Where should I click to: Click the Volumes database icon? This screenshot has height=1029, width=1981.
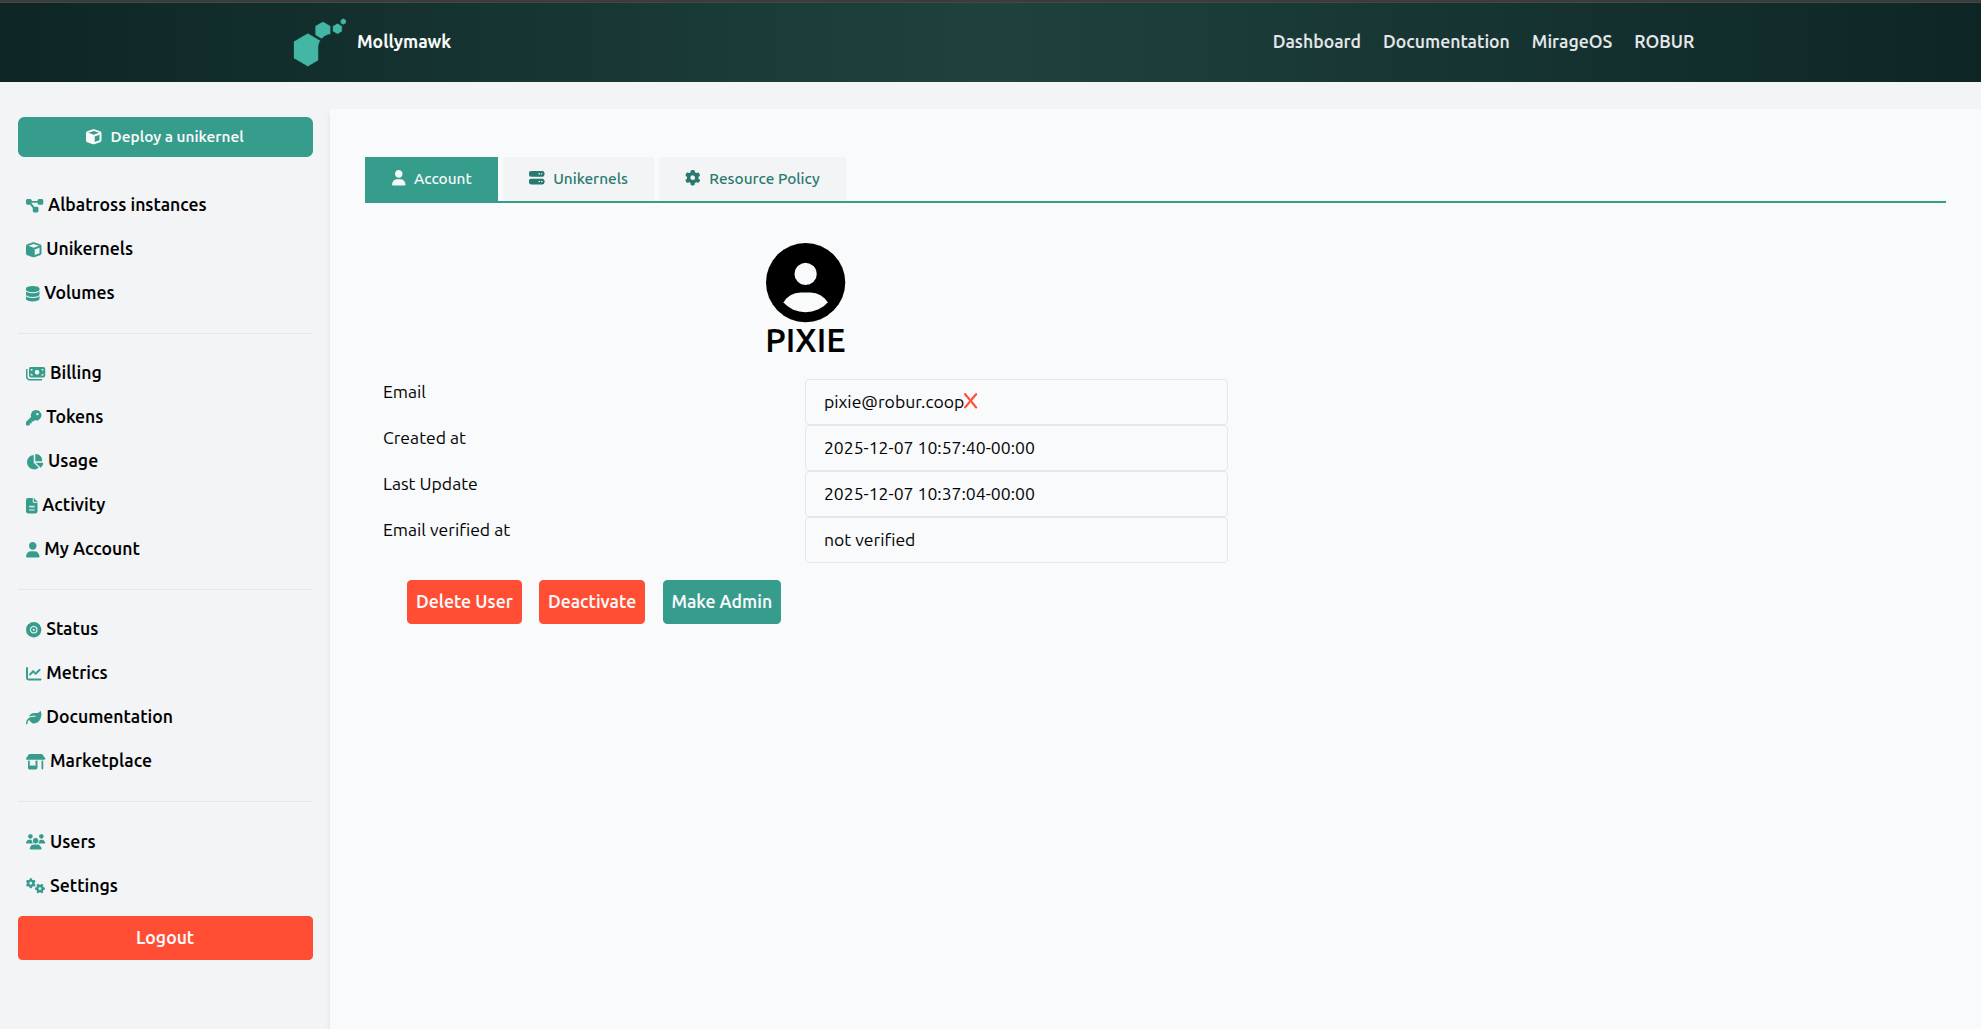(33, 293)
